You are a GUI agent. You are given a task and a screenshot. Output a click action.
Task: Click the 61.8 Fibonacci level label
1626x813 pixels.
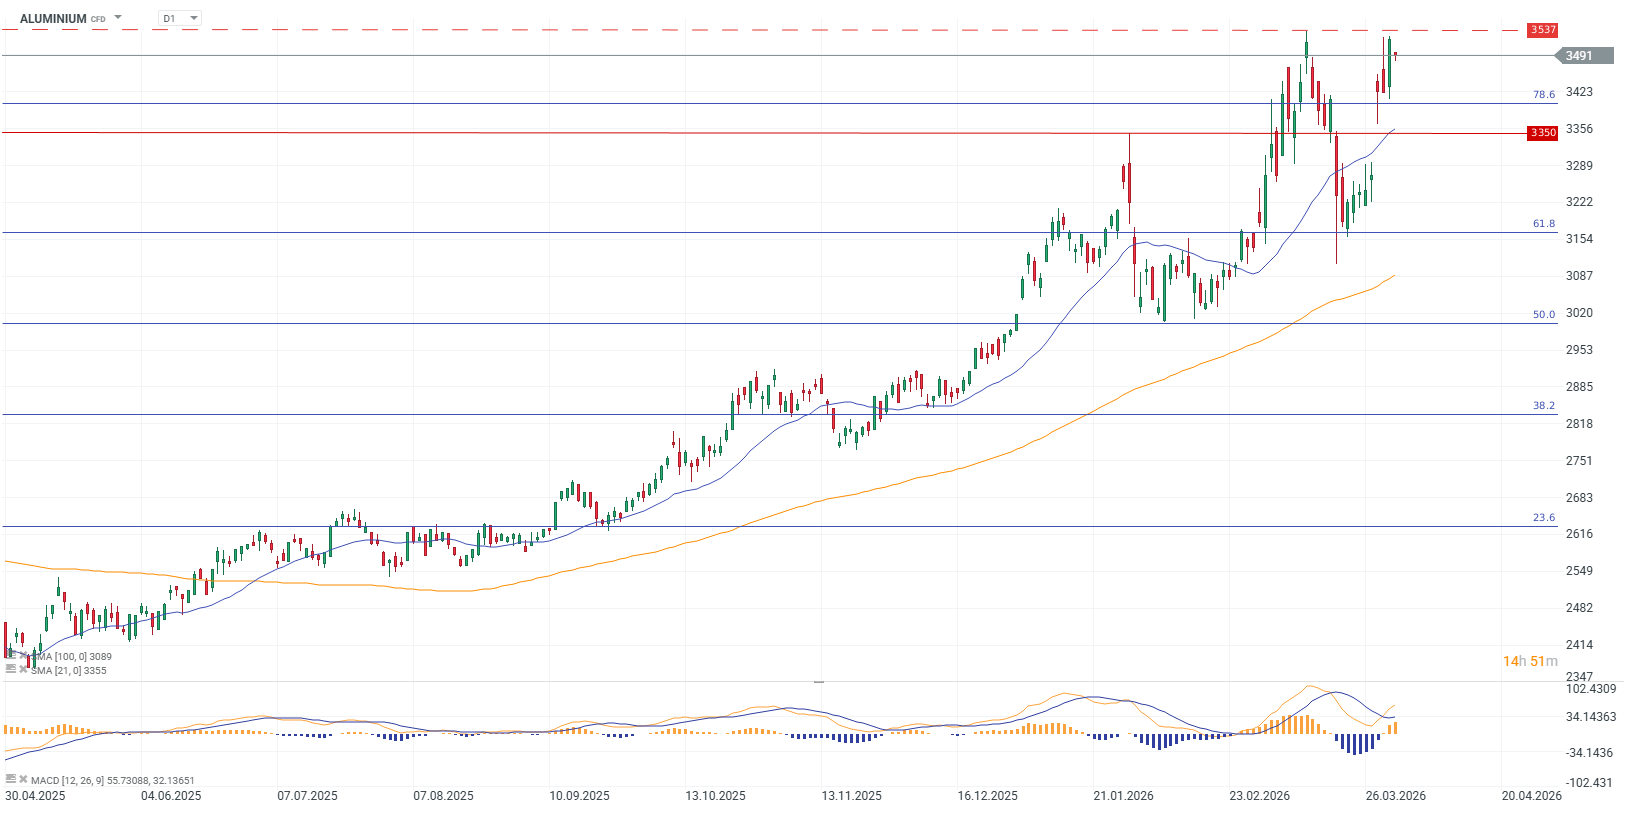1544,224
